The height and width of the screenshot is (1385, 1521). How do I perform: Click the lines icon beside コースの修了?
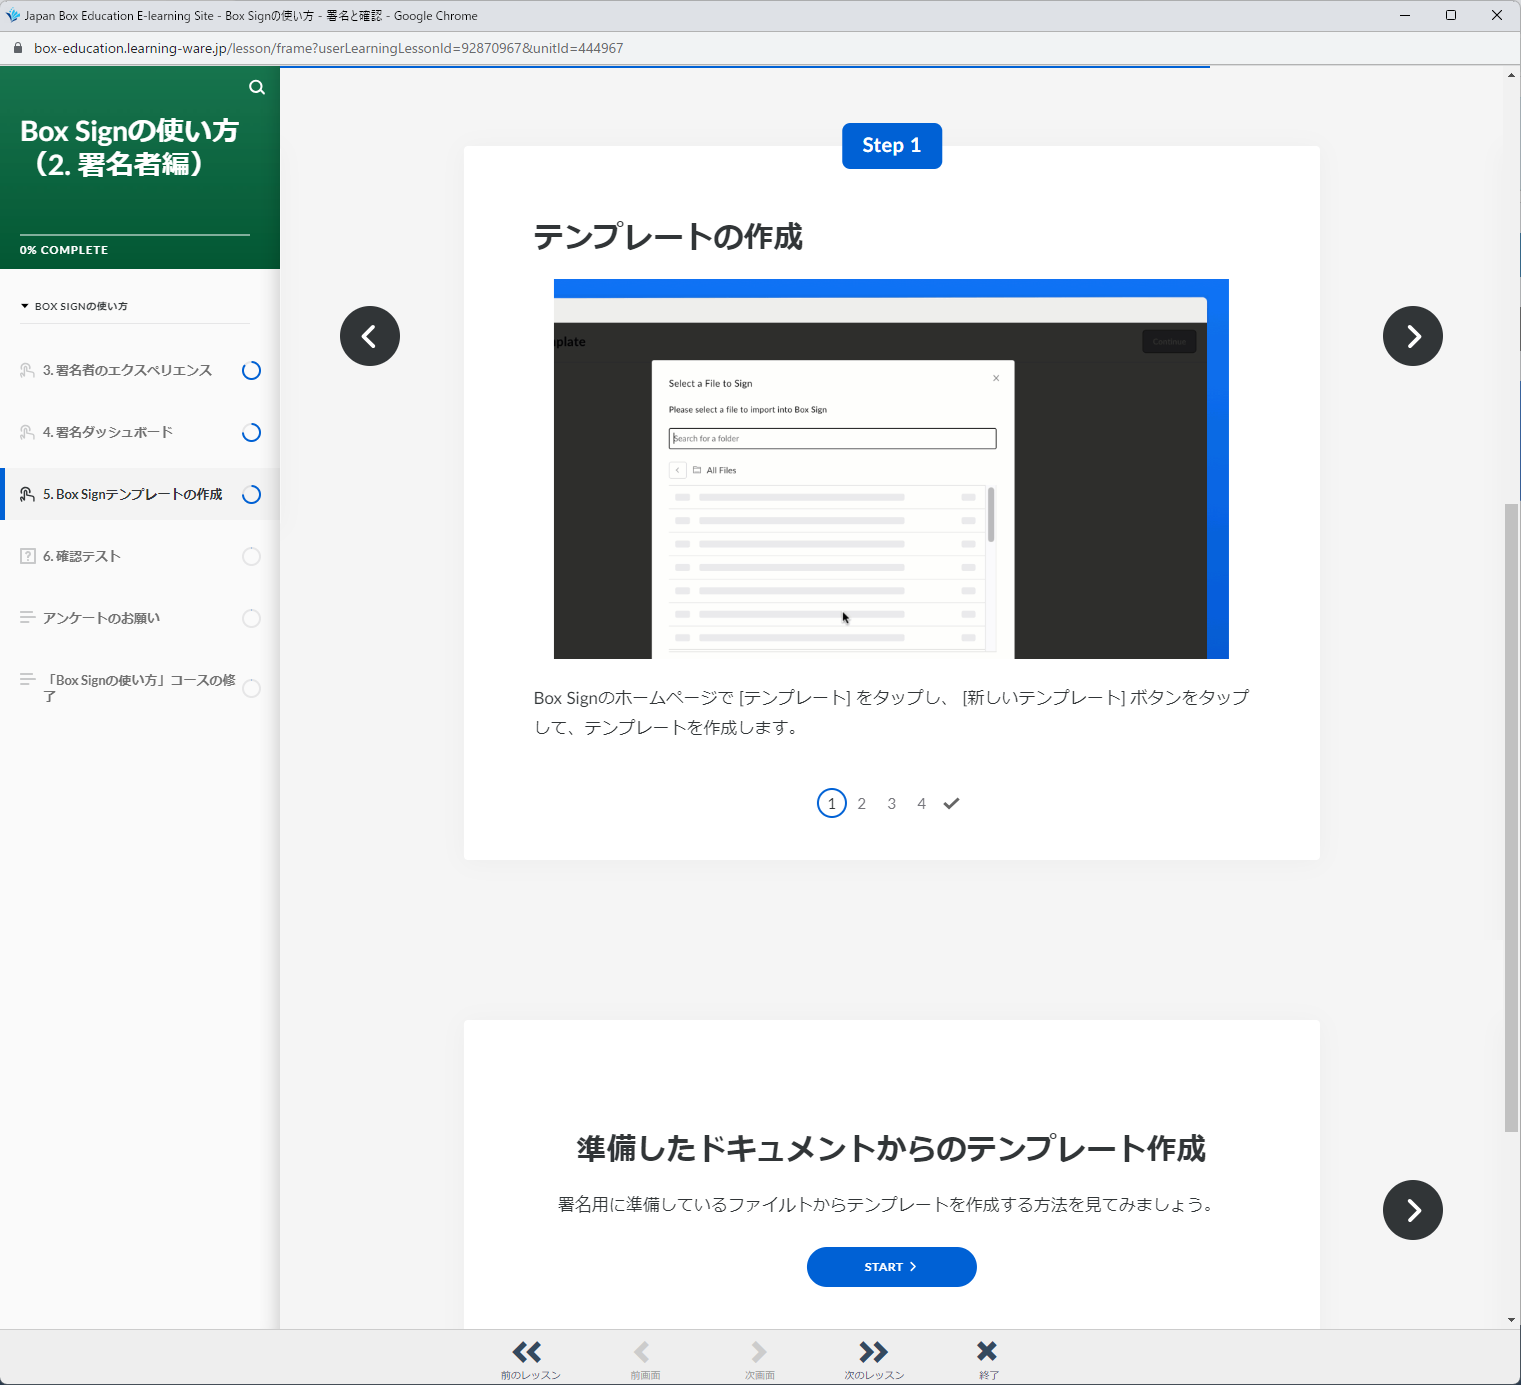tap(28, 680)
